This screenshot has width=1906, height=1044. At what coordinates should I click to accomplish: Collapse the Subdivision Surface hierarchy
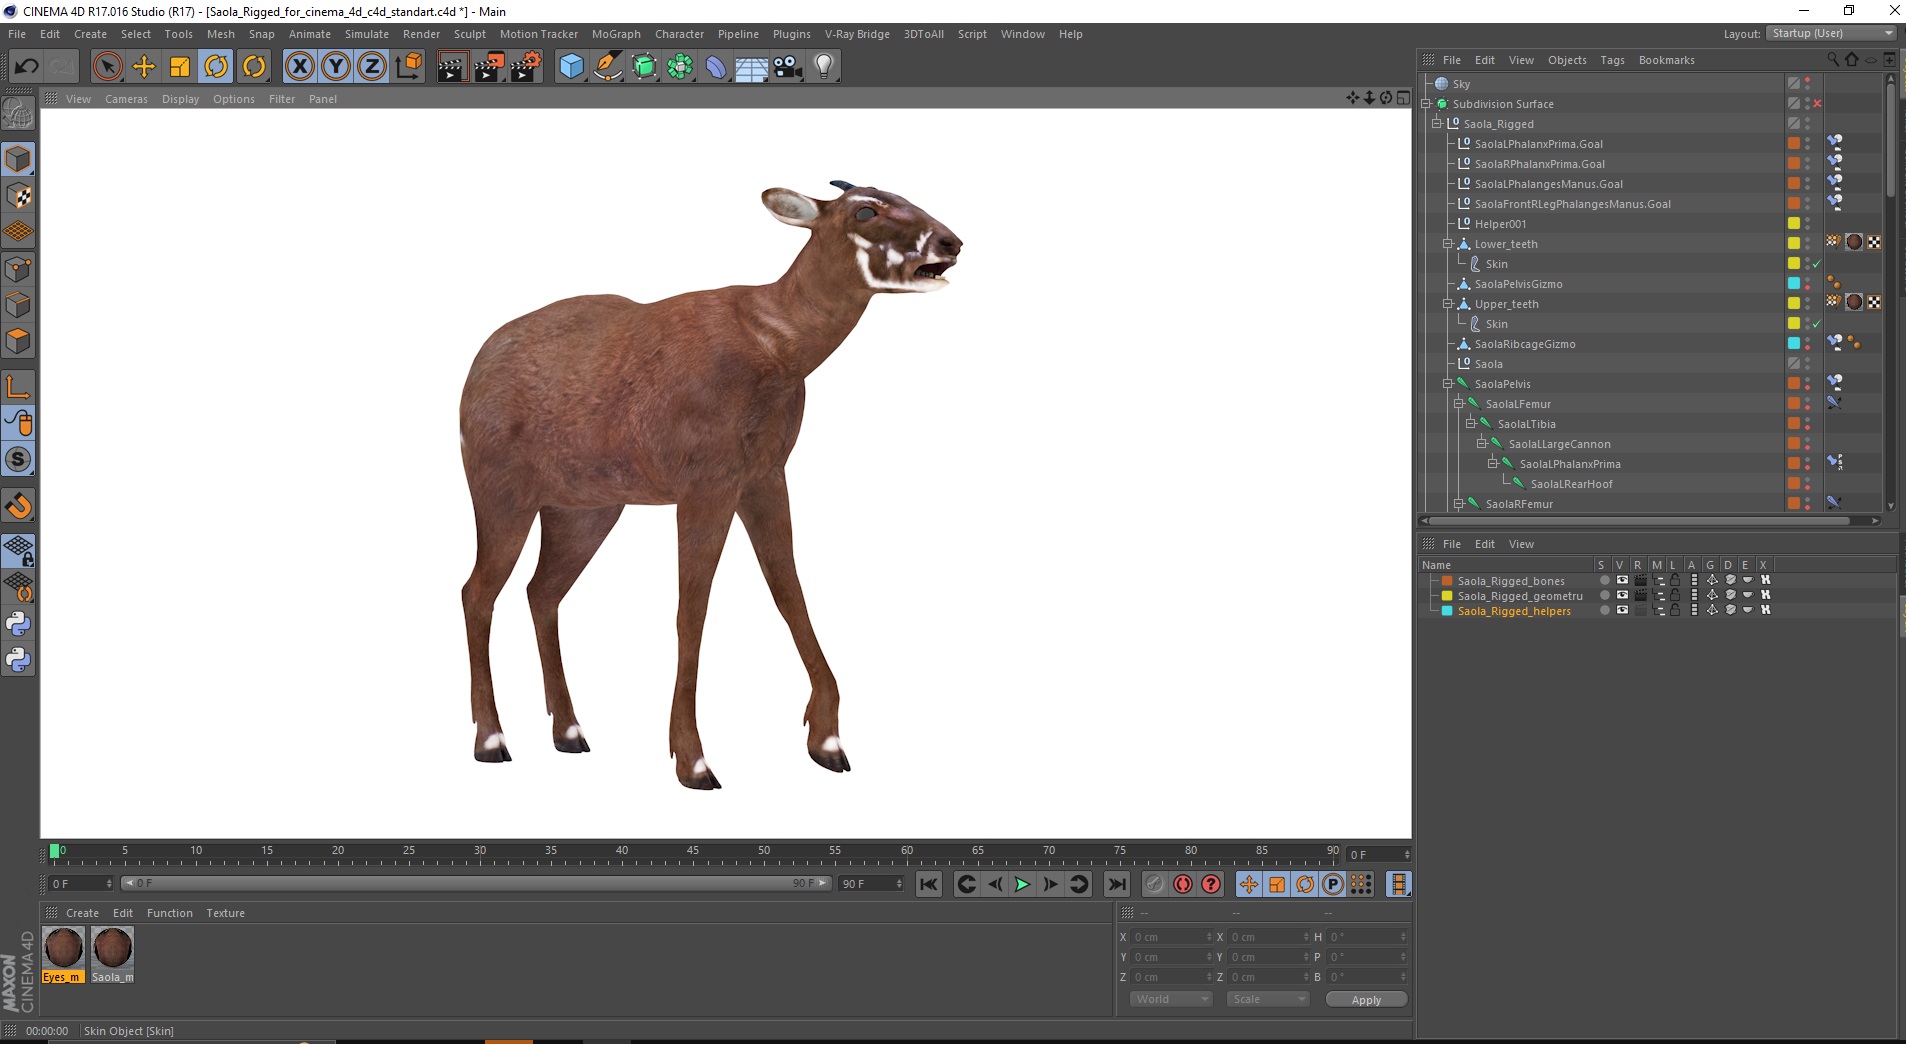pyautogui.click(x=1426, y=104)
